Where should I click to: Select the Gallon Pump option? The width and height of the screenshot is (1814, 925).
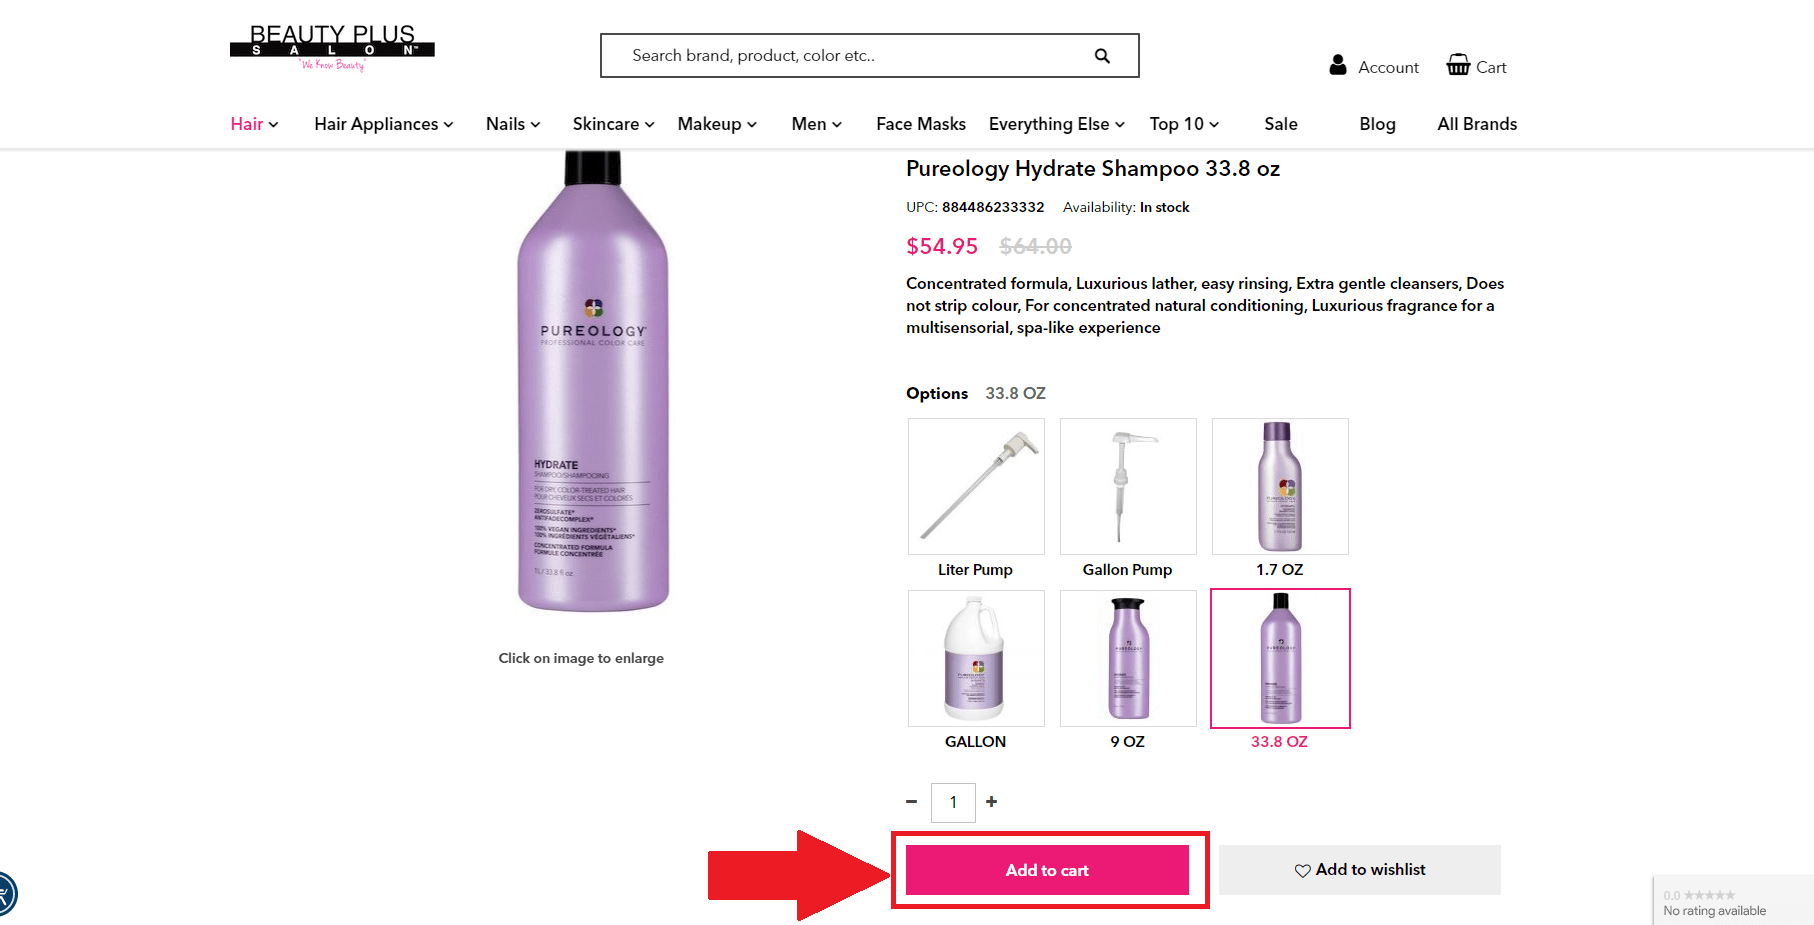[x=1128, y=487]
